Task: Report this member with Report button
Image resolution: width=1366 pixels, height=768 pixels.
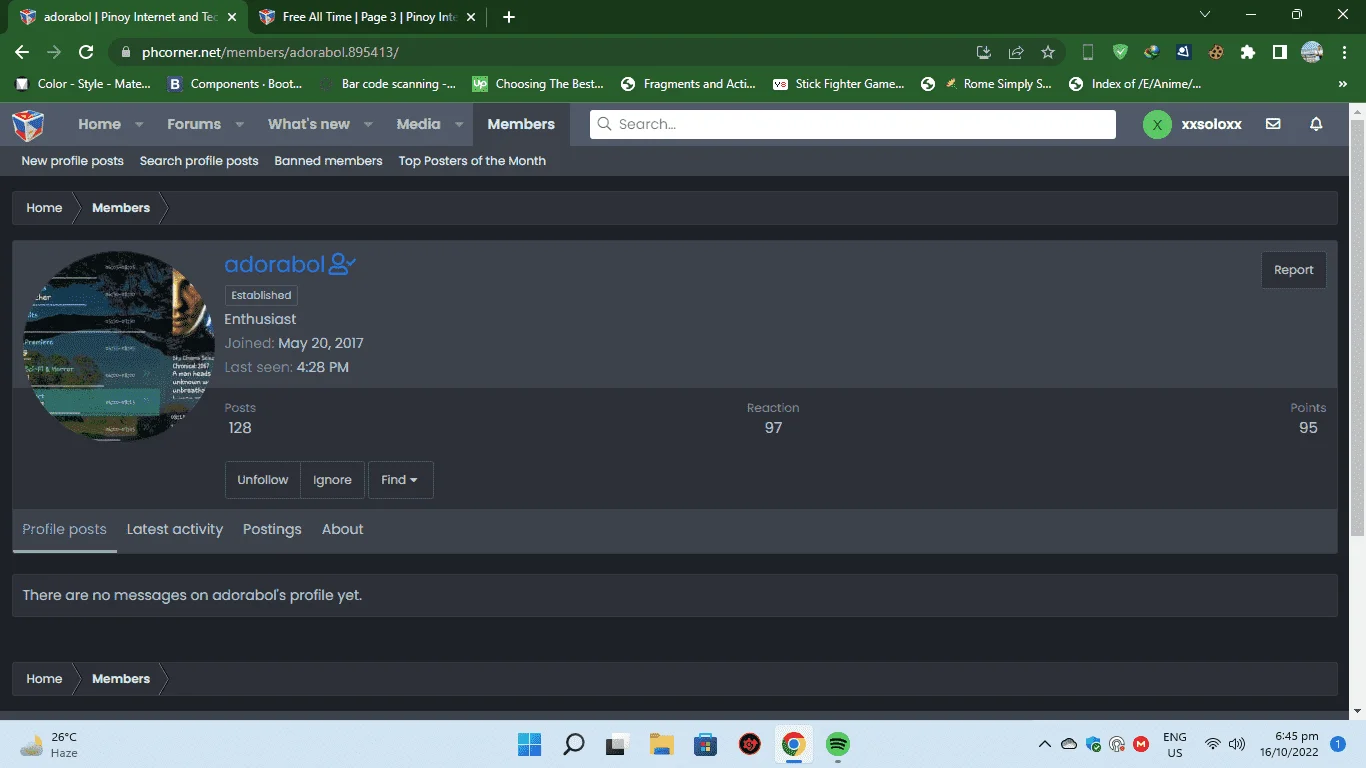Action: [x=1293, y=270]
